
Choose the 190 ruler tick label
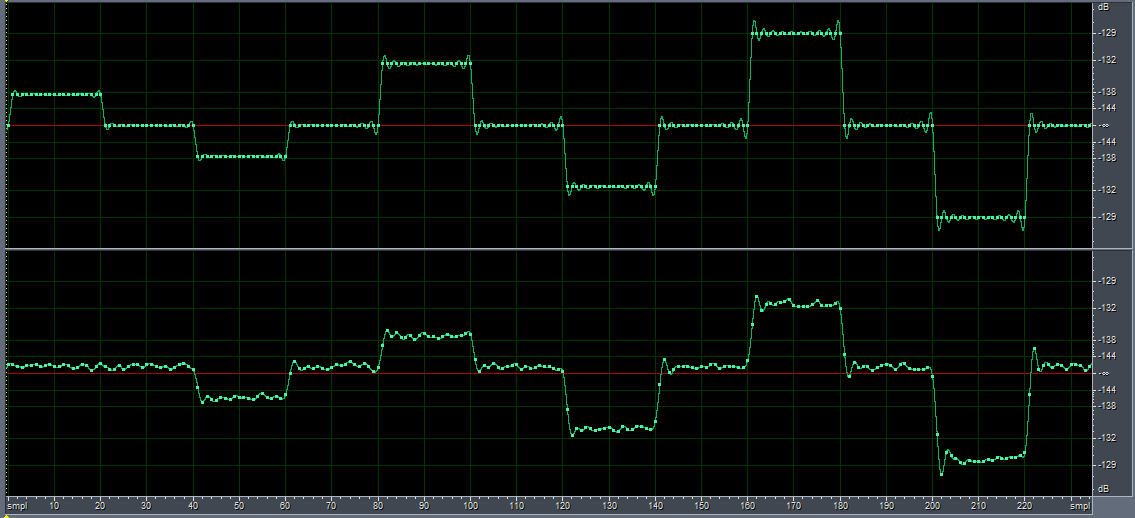click(887, 506)
